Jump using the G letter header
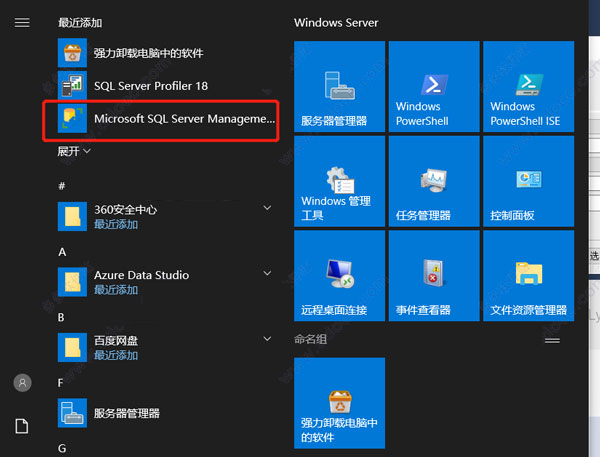 tap(62, 448)
